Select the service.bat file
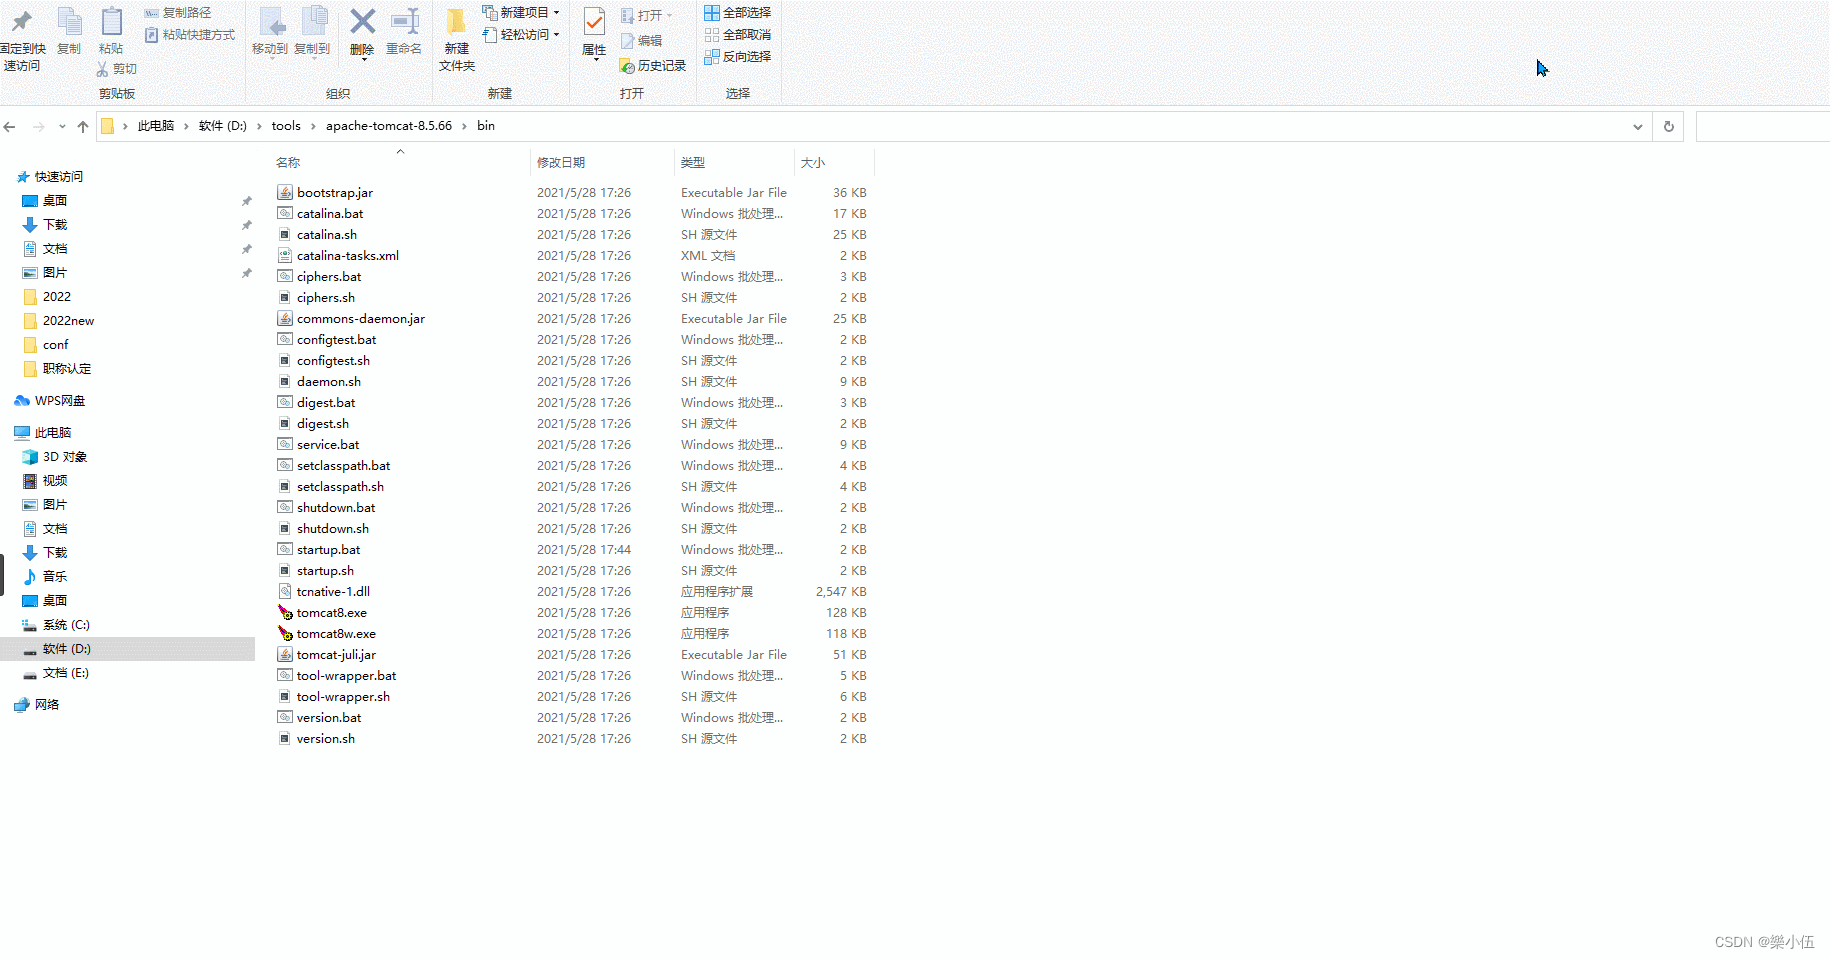The height and width of the screenshot is (959, 1830). [x=328, y=445]
